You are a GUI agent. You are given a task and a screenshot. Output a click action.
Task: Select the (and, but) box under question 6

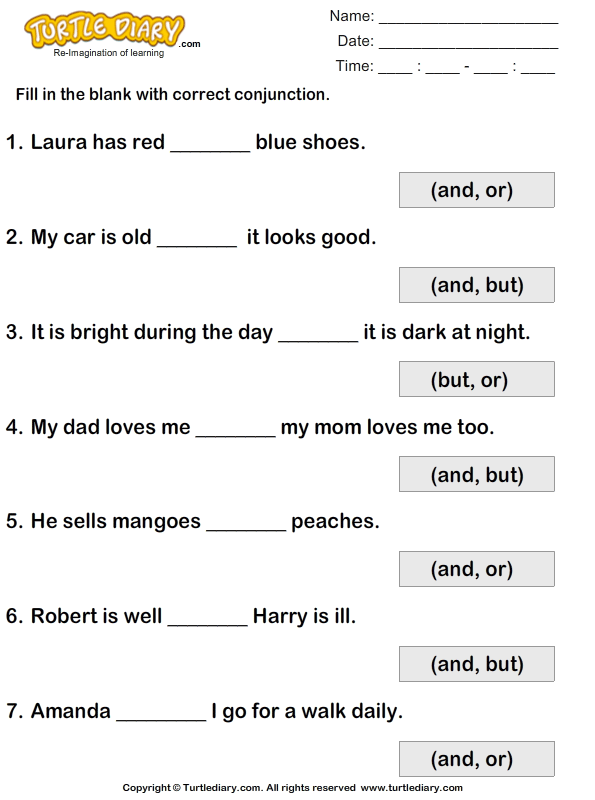pos(477,664)
